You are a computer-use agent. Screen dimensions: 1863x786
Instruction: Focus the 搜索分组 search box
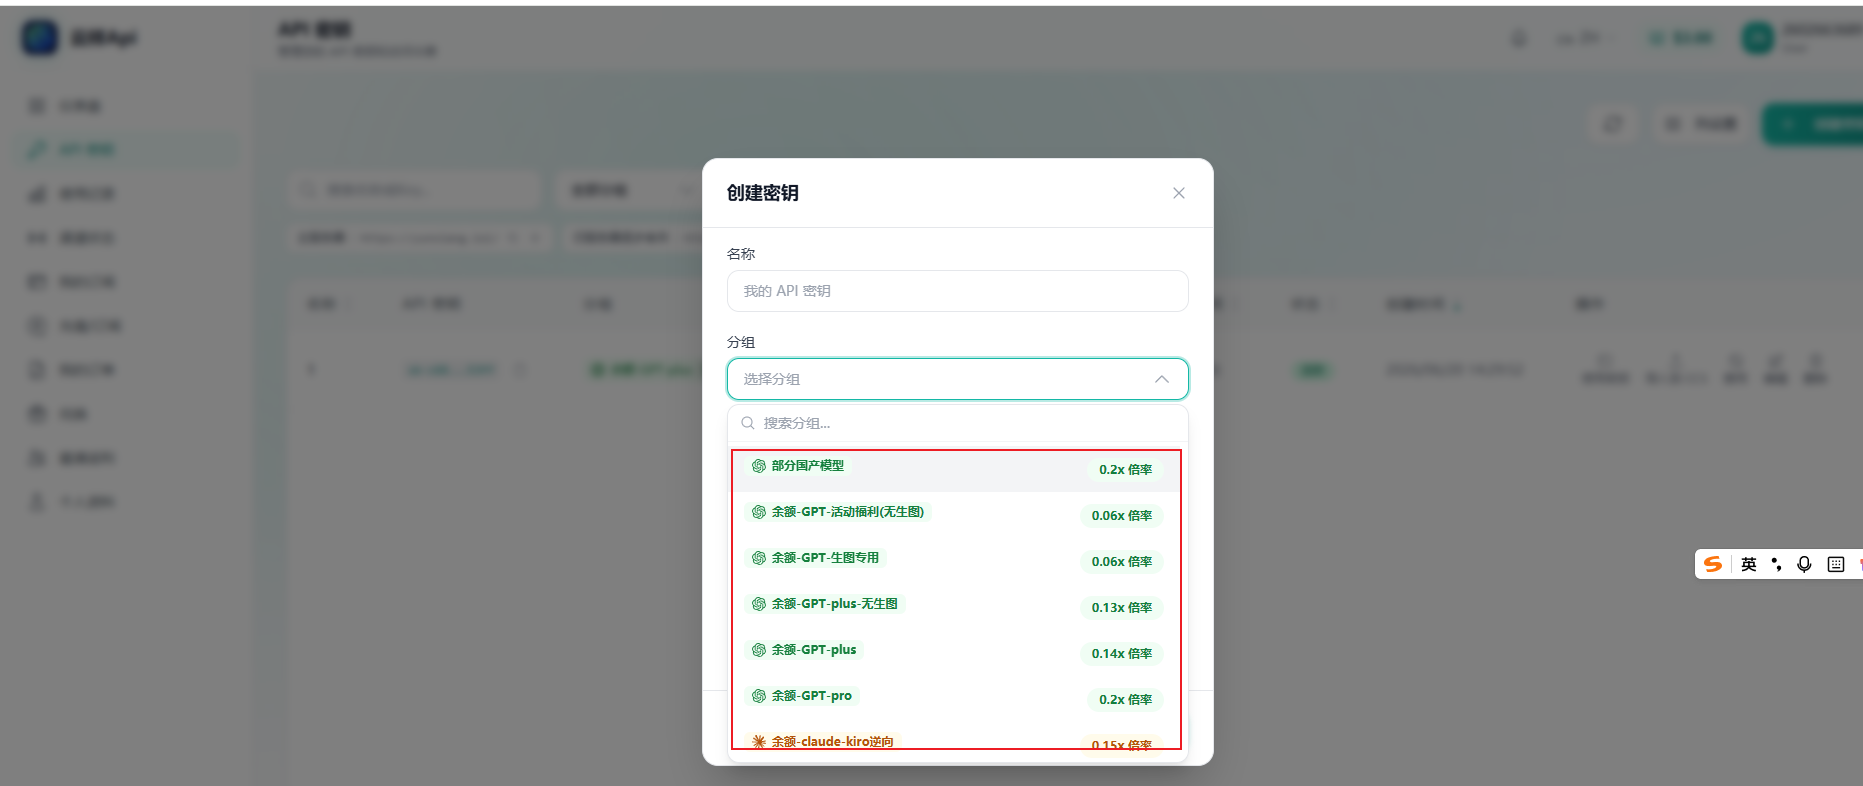(x=957, y=423)
